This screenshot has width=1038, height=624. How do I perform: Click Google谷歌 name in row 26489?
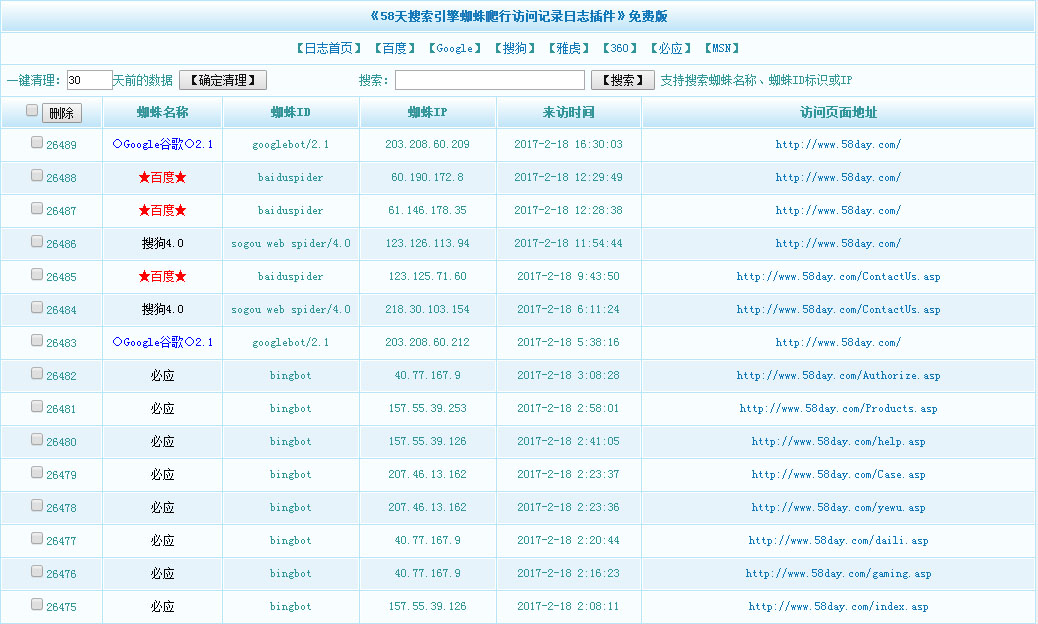coord(163,144)
